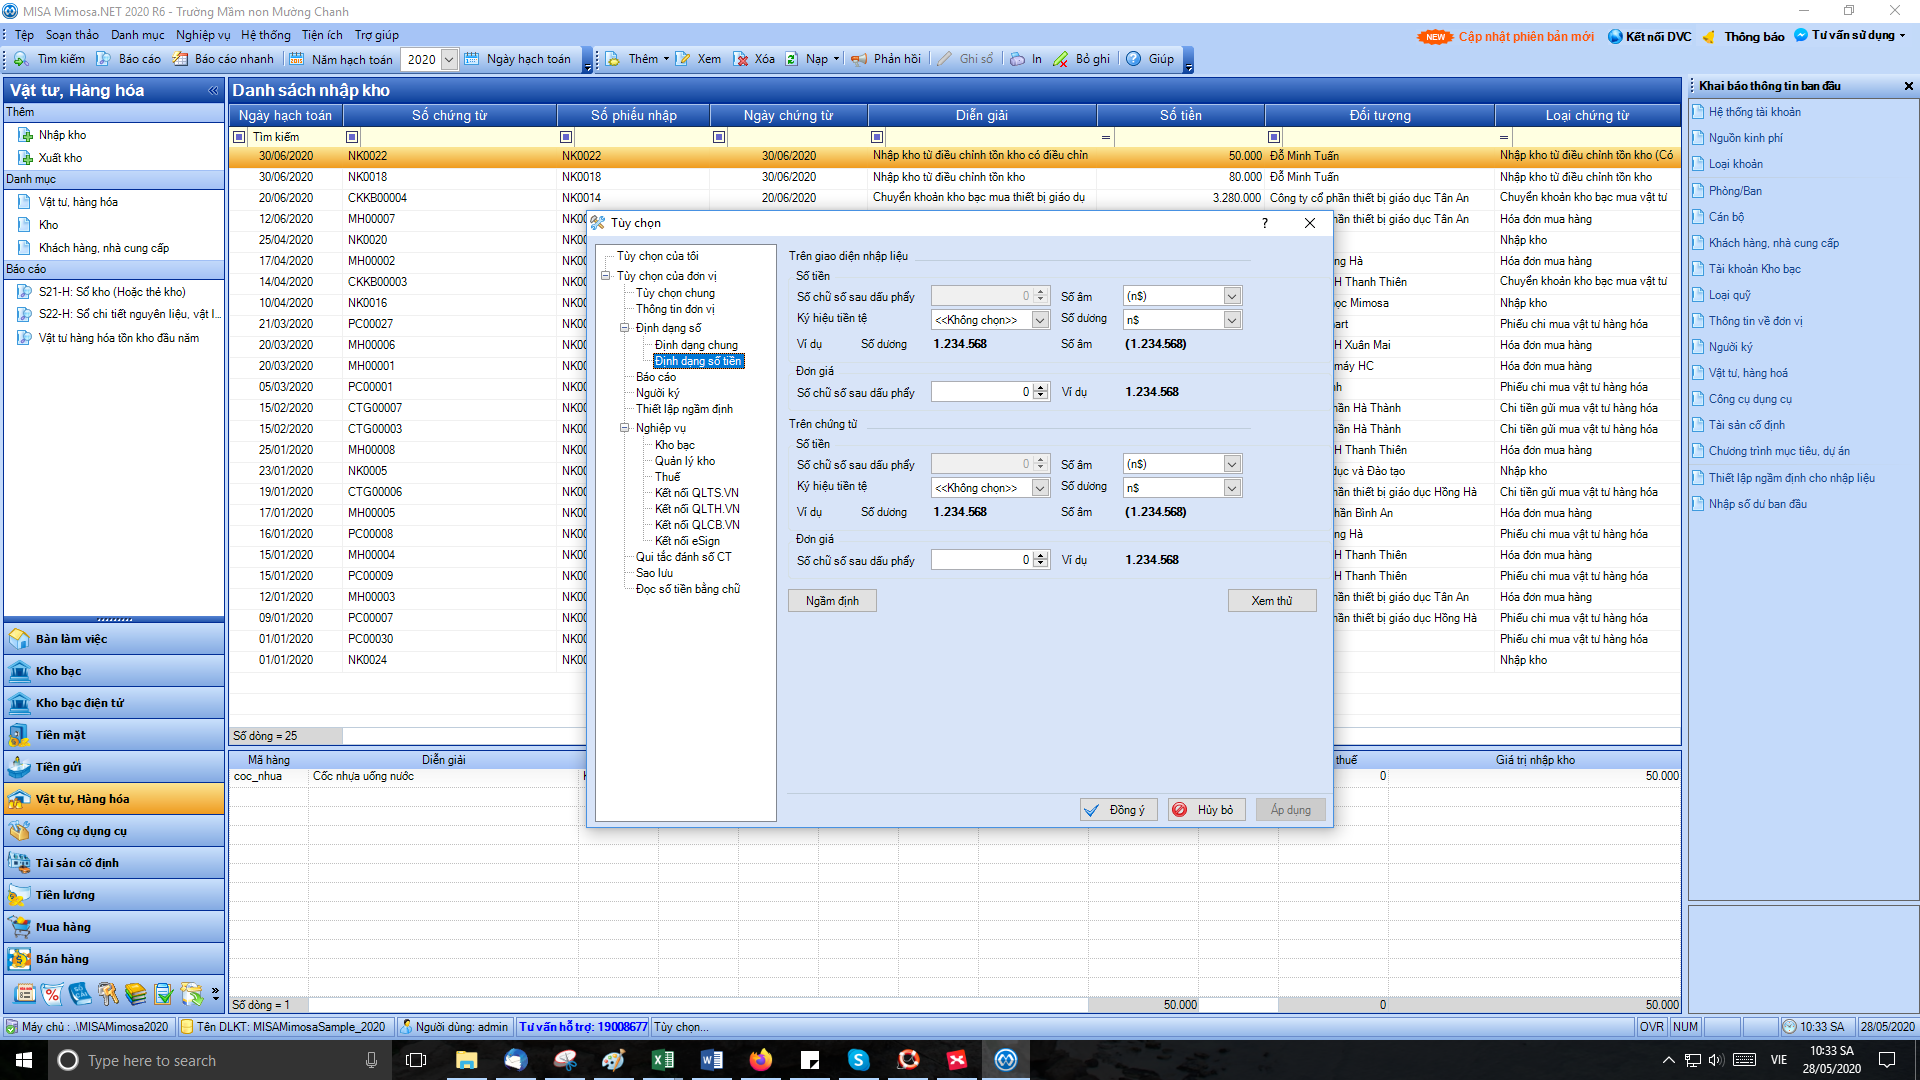Open the Công cụ dụng cụ section
Viewport: 1920px width, 1080px height.
point(114,831)
